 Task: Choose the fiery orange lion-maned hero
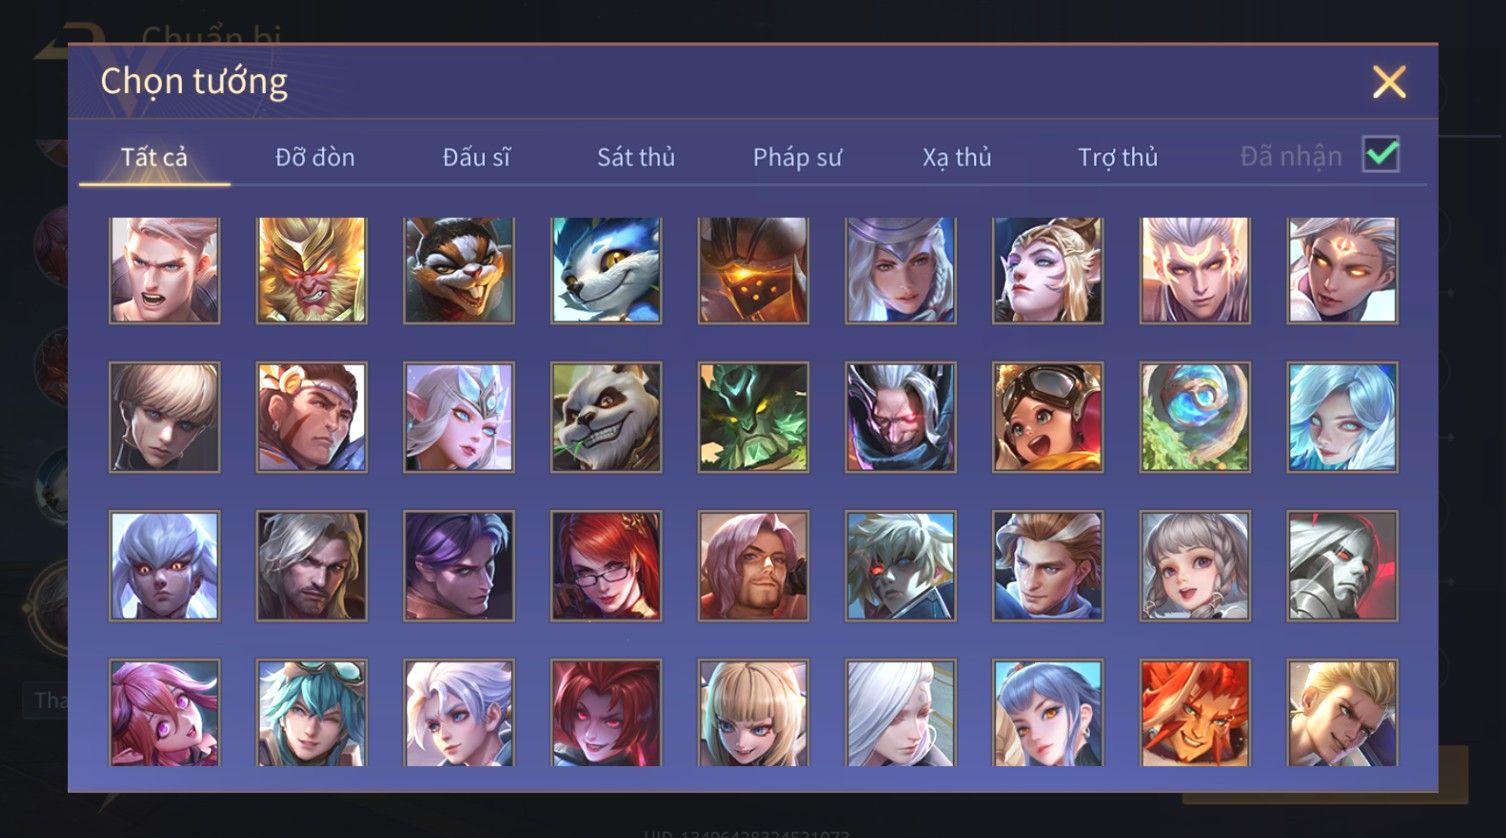1195,713
